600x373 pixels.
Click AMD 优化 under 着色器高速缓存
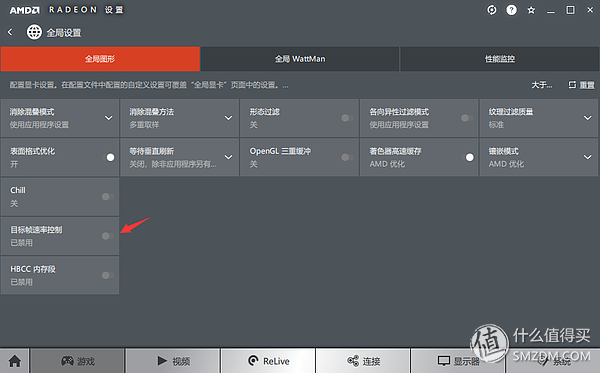tap(387, 164)
